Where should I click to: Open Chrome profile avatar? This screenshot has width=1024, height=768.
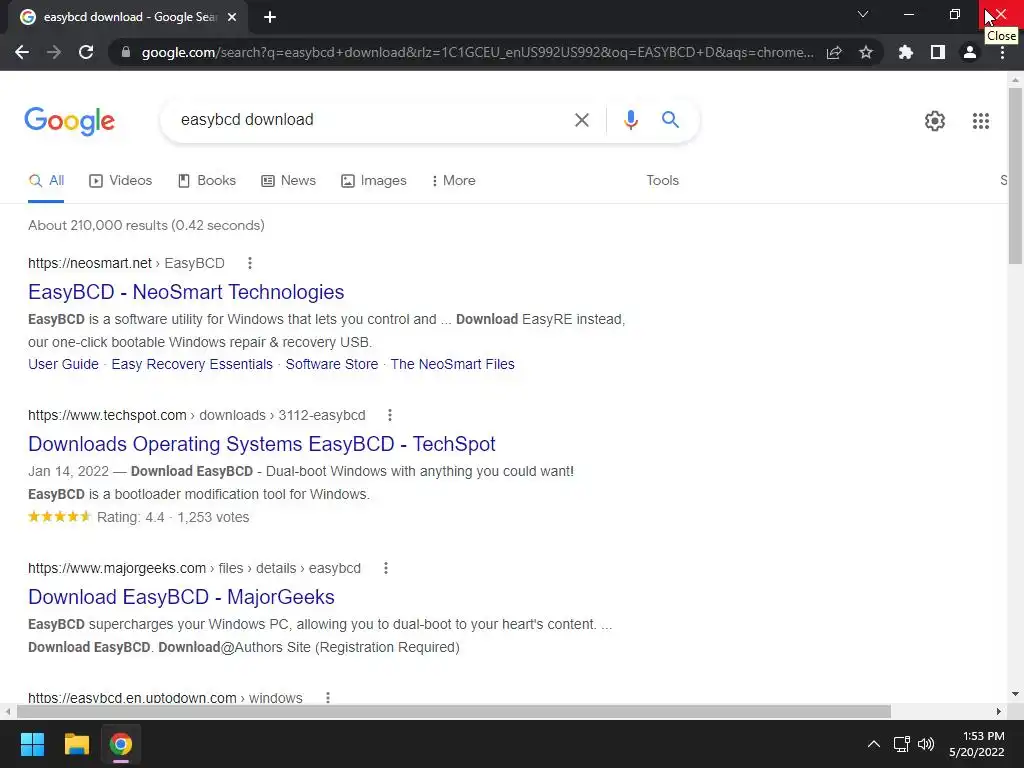970,52
